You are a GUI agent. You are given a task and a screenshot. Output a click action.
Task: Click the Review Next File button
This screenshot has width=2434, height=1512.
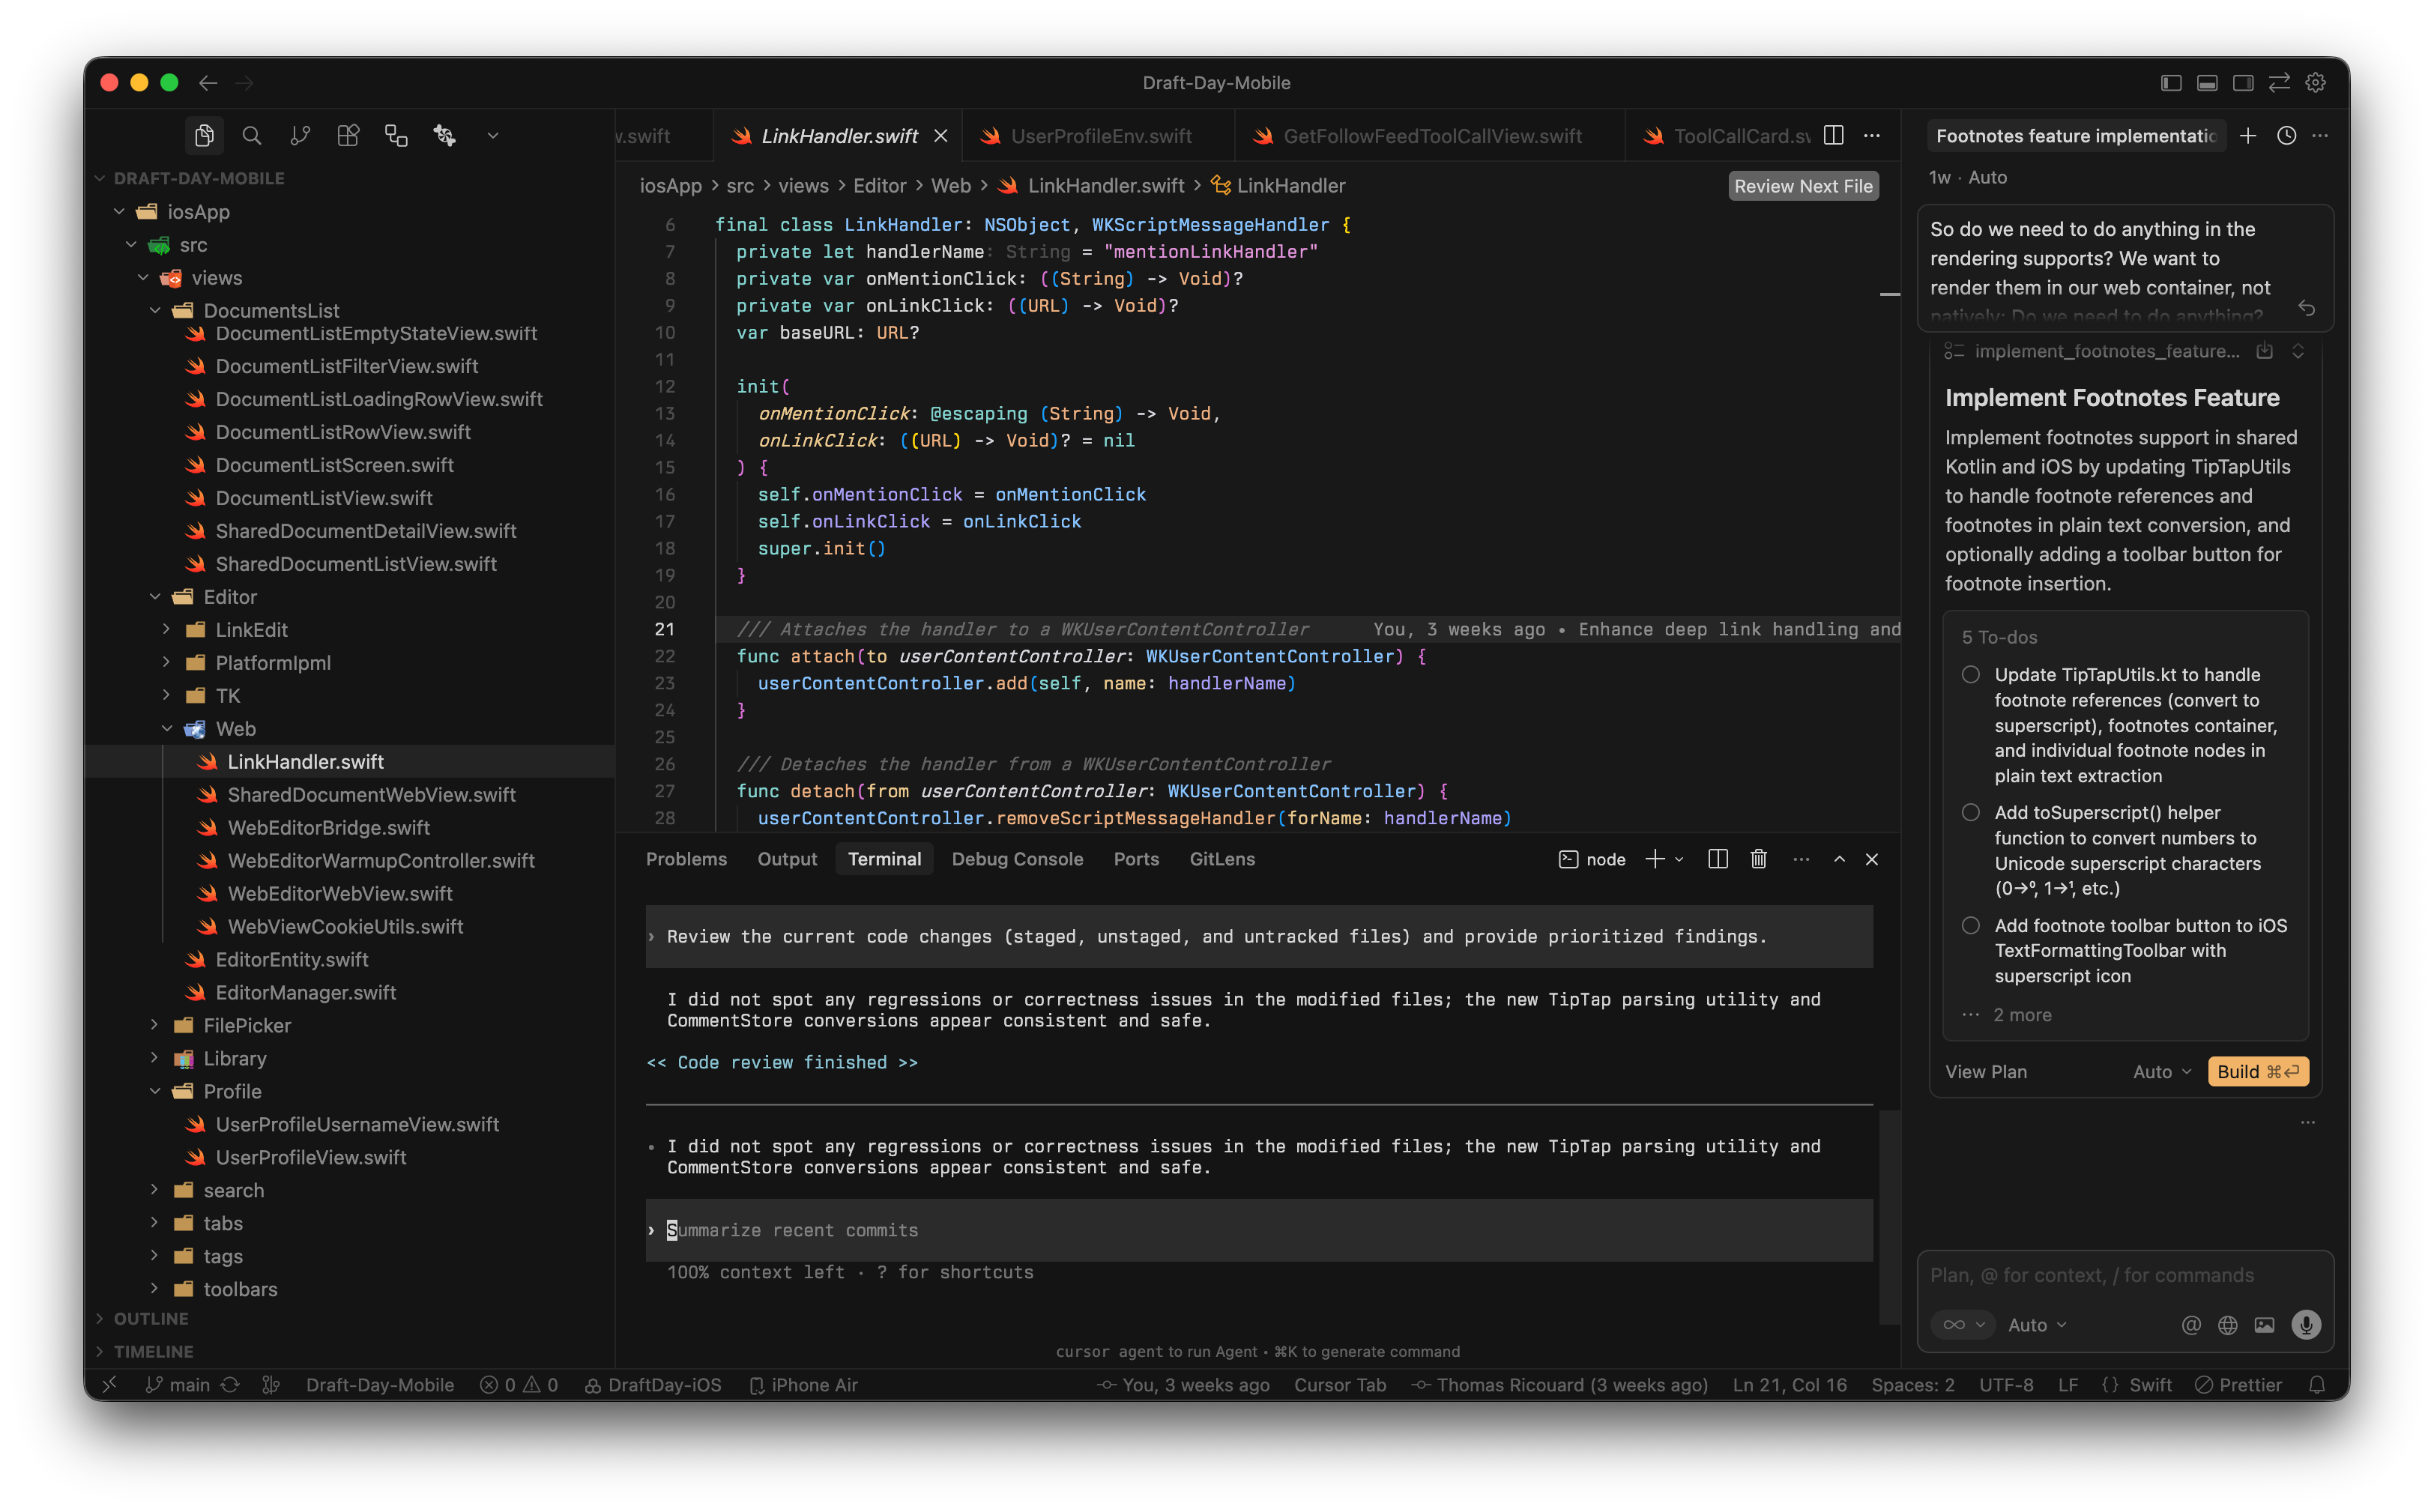tap(1802, 185)
